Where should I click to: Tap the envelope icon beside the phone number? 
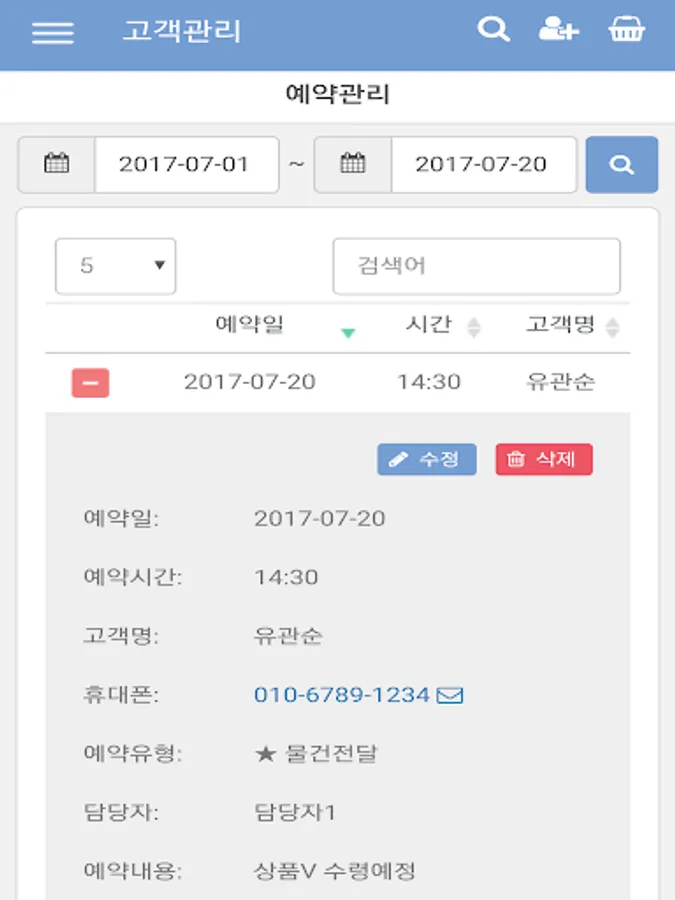tap(450, 696)
